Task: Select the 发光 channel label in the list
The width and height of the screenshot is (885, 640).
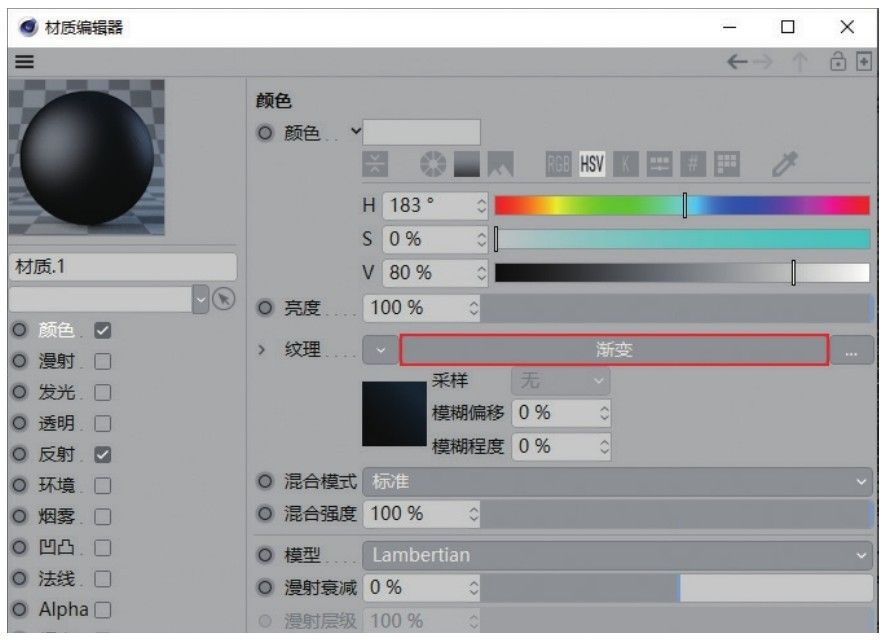Action: pos(56,392)
